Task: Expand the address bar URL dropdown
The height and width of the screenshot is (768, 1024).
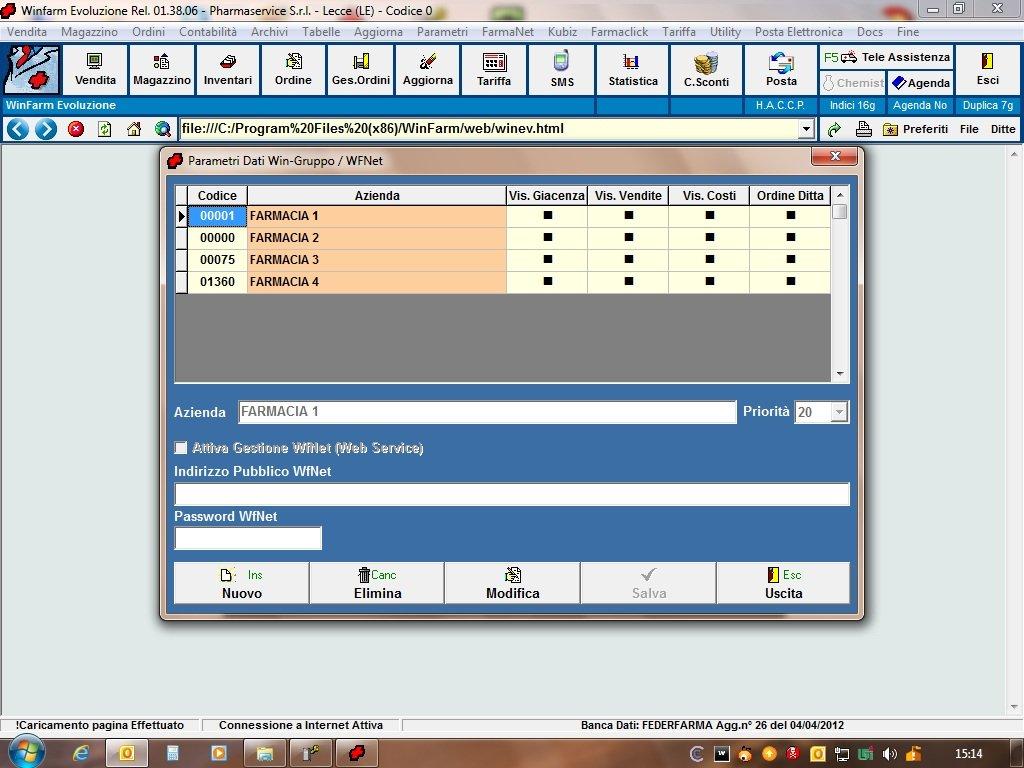Action: [806, 129]
